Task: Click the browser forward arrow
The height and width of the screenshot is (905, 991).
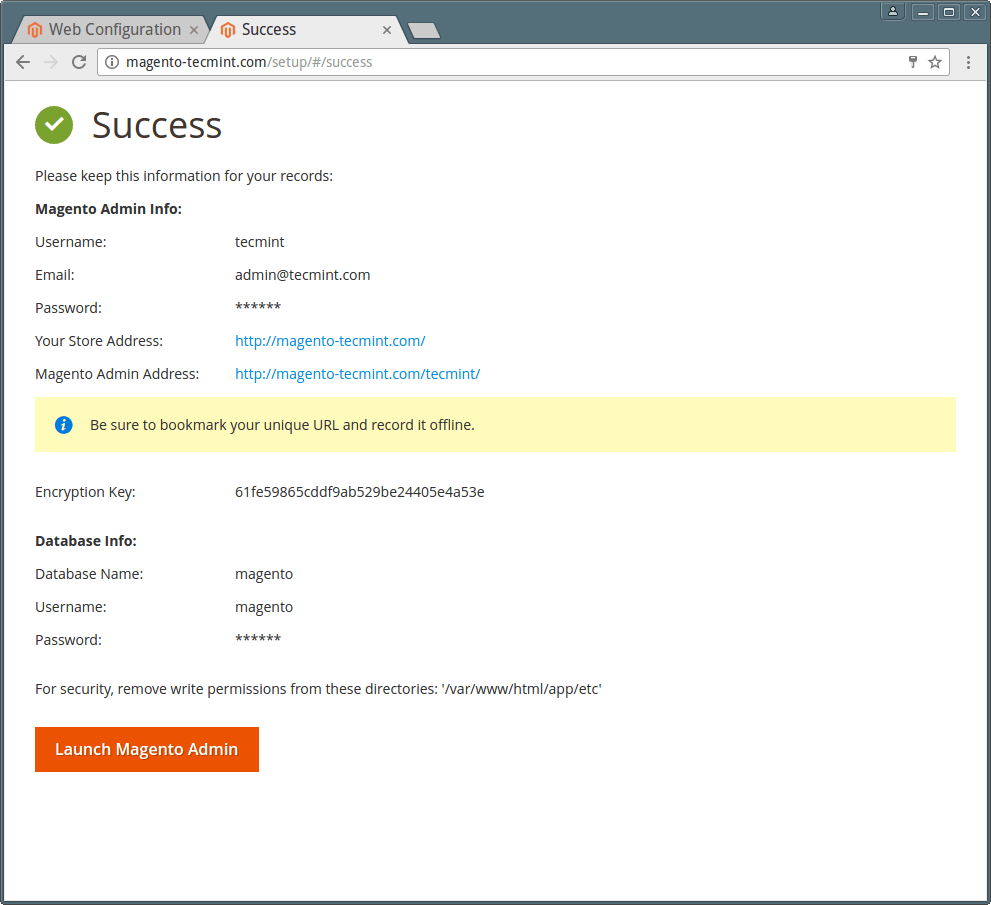Action: point(51,62)
